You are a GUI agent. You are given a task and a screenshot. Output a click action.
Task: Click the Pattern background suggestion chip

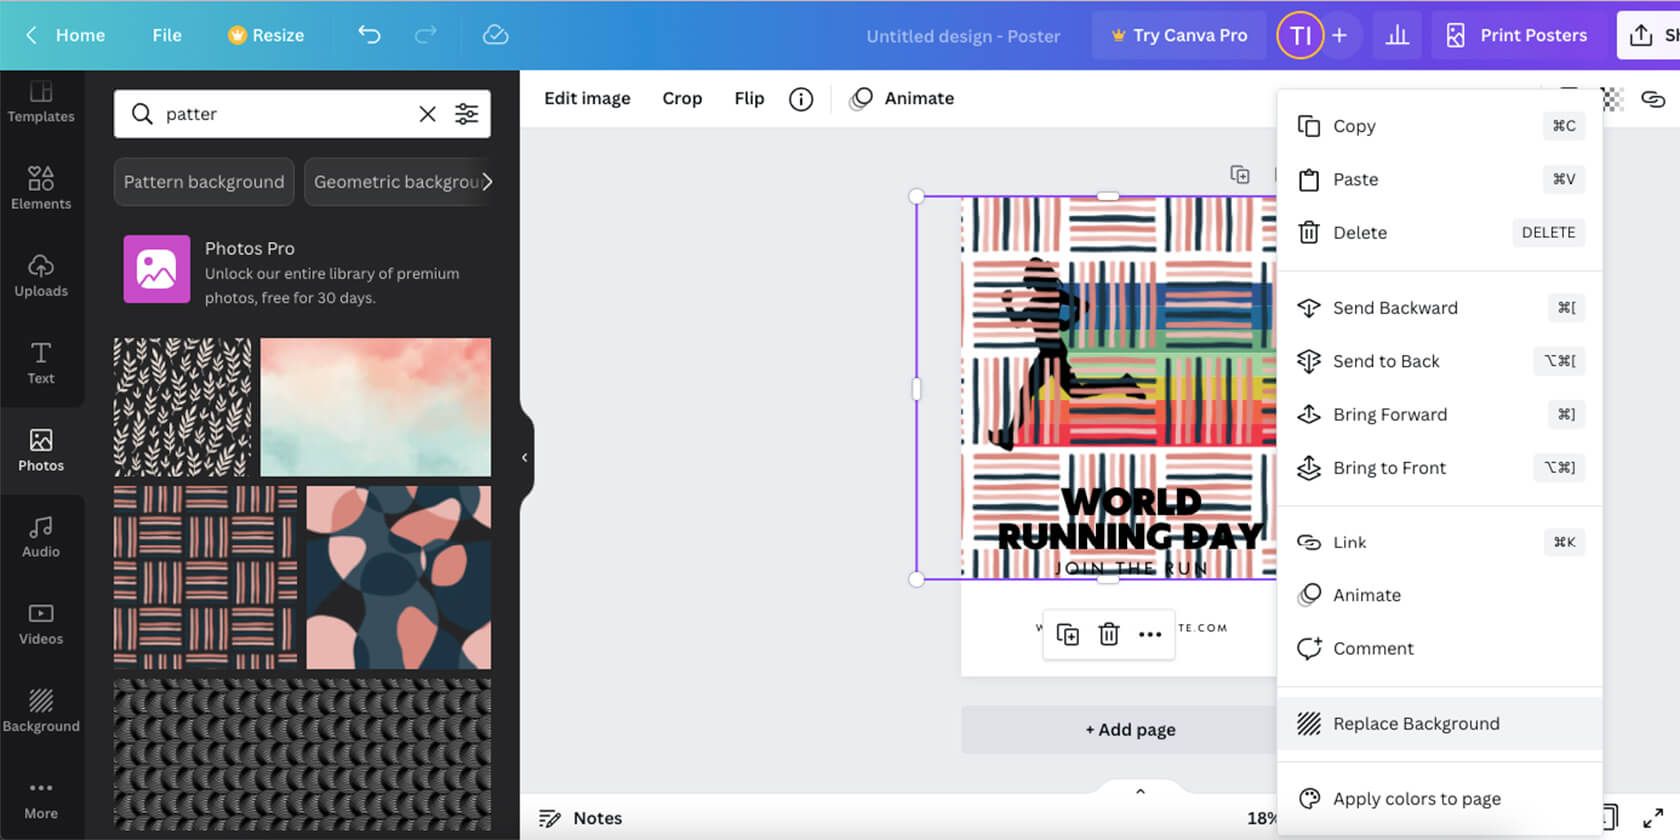click(x=204, y=182)
